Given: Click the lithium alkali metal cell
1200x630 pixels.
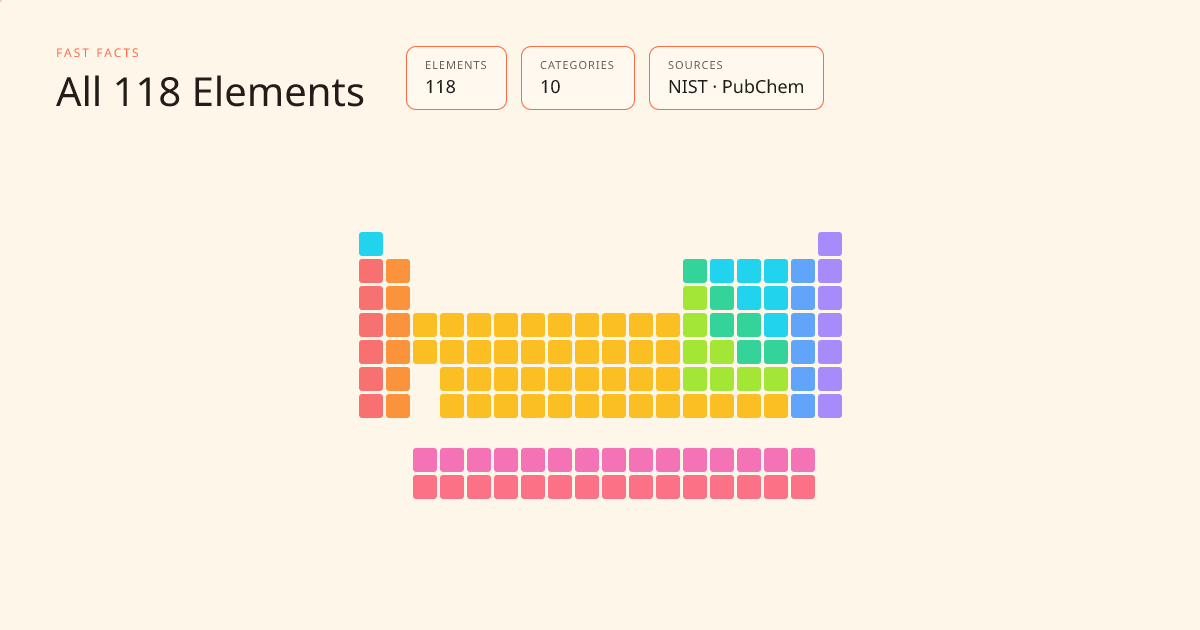Looking at the screenshot, I should (371, 271).
